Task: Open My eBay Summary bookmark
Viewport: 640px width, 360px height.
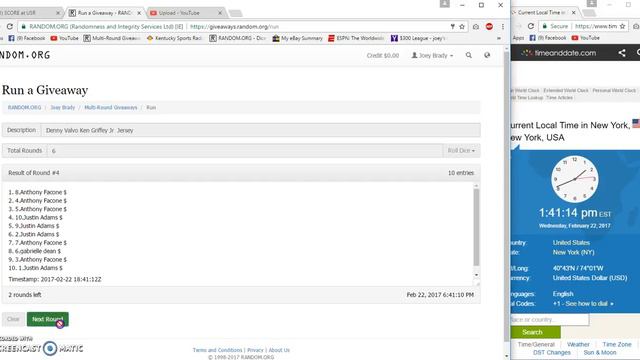Action: [297, 38]
